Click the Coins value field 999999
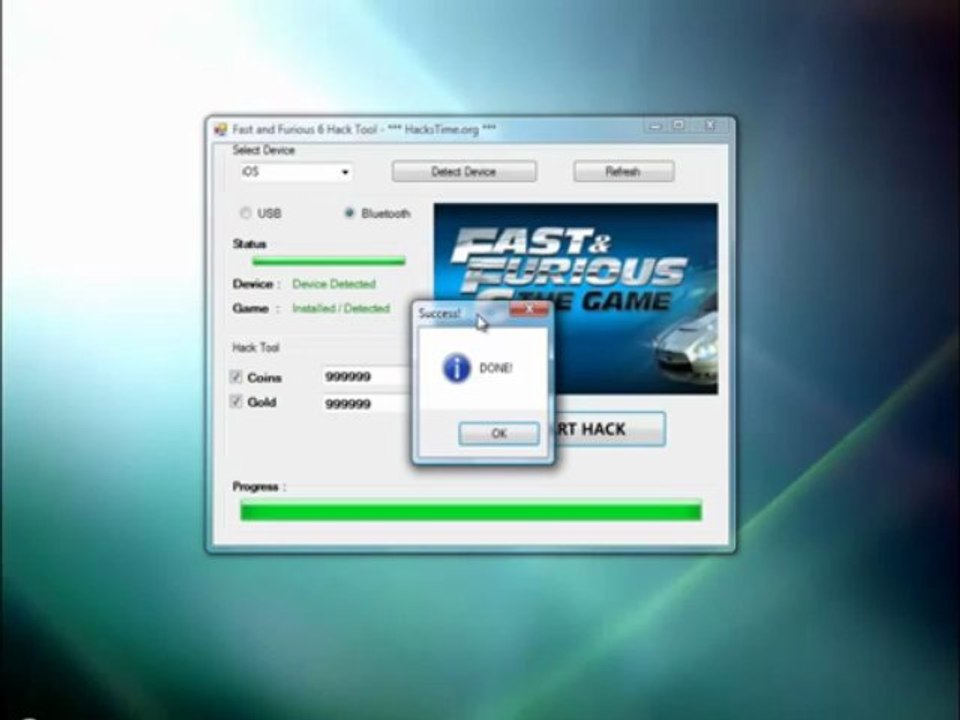Image resolution: width=960 pixels, height=720 pixels. (x=367, y=377)
